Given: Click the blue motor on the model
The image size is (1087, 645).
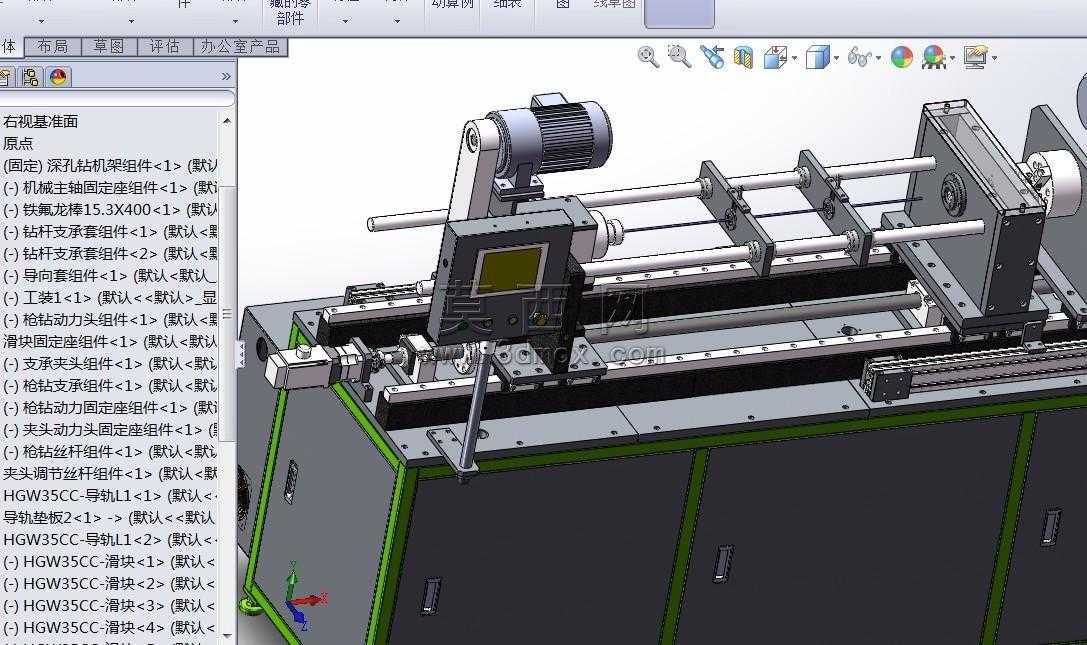Looking at the screenshot, I should (555, 135).
